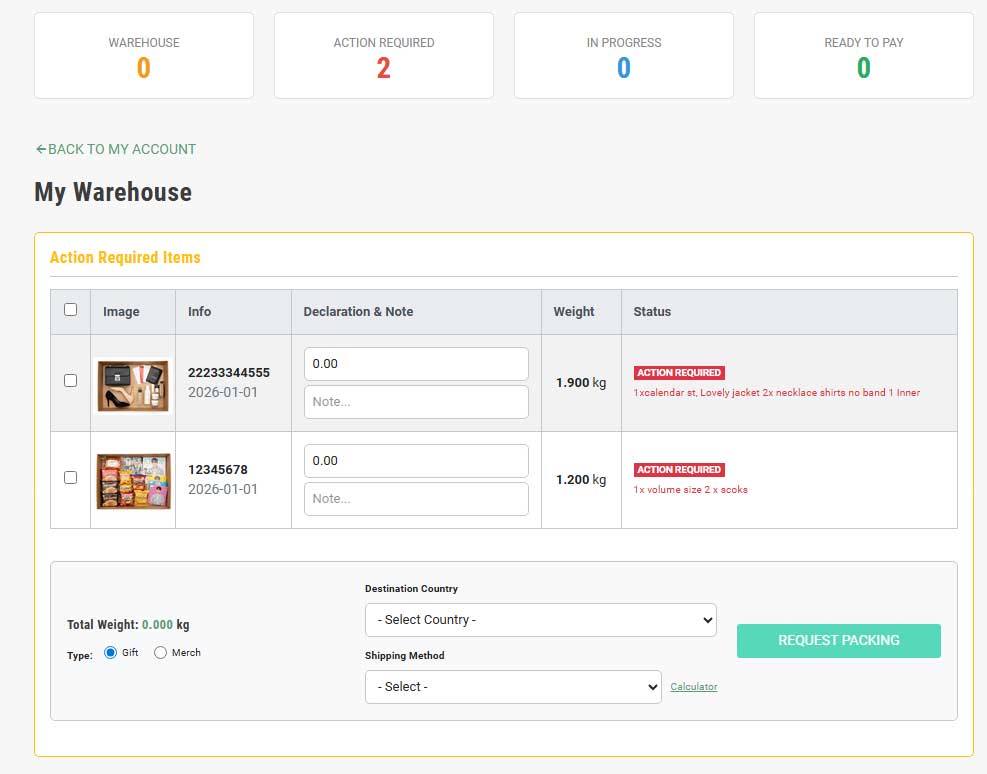Click the Request Packing button
987x774 pixels.
tap(838, 641)
